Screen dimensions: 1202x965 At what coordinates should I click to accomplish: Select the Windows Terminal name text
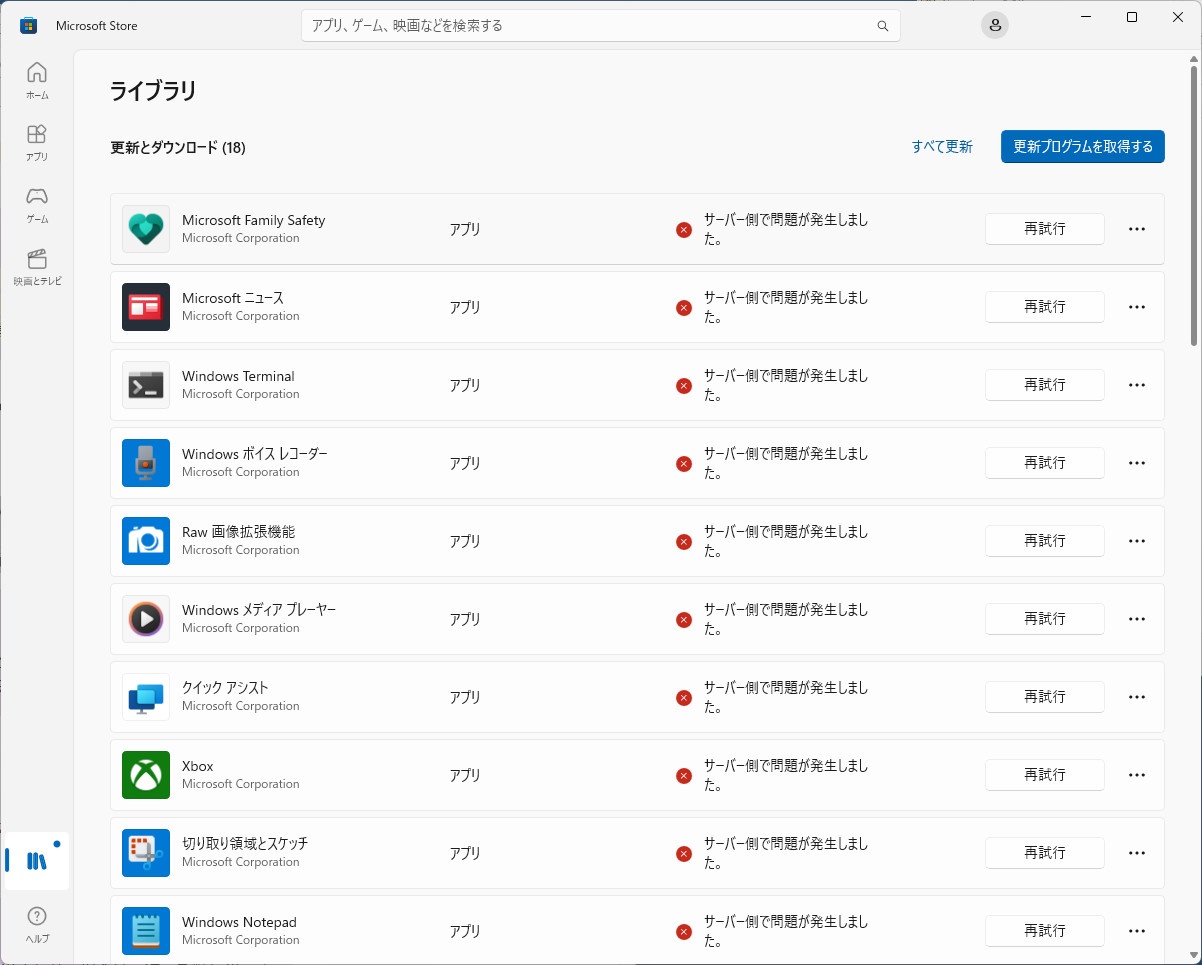pyautogui.click(x=238, y=376)
